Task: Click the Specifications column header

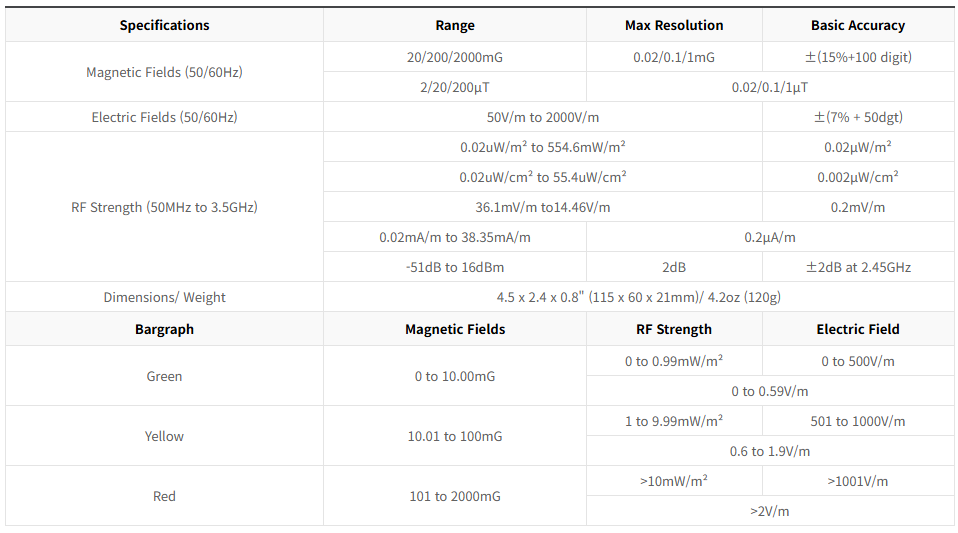Action: pyautogui.click(x=164, y=25)
